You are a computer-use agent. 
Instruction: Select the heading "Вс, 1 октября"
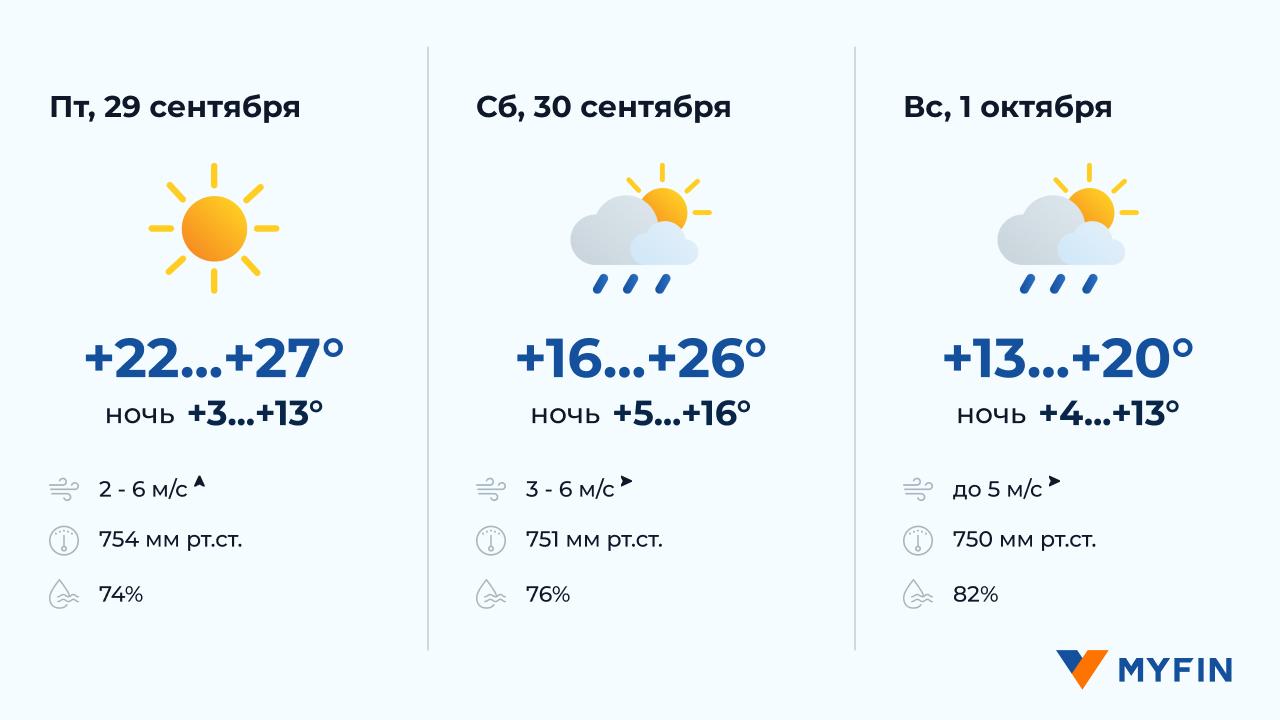point(1007,107)
